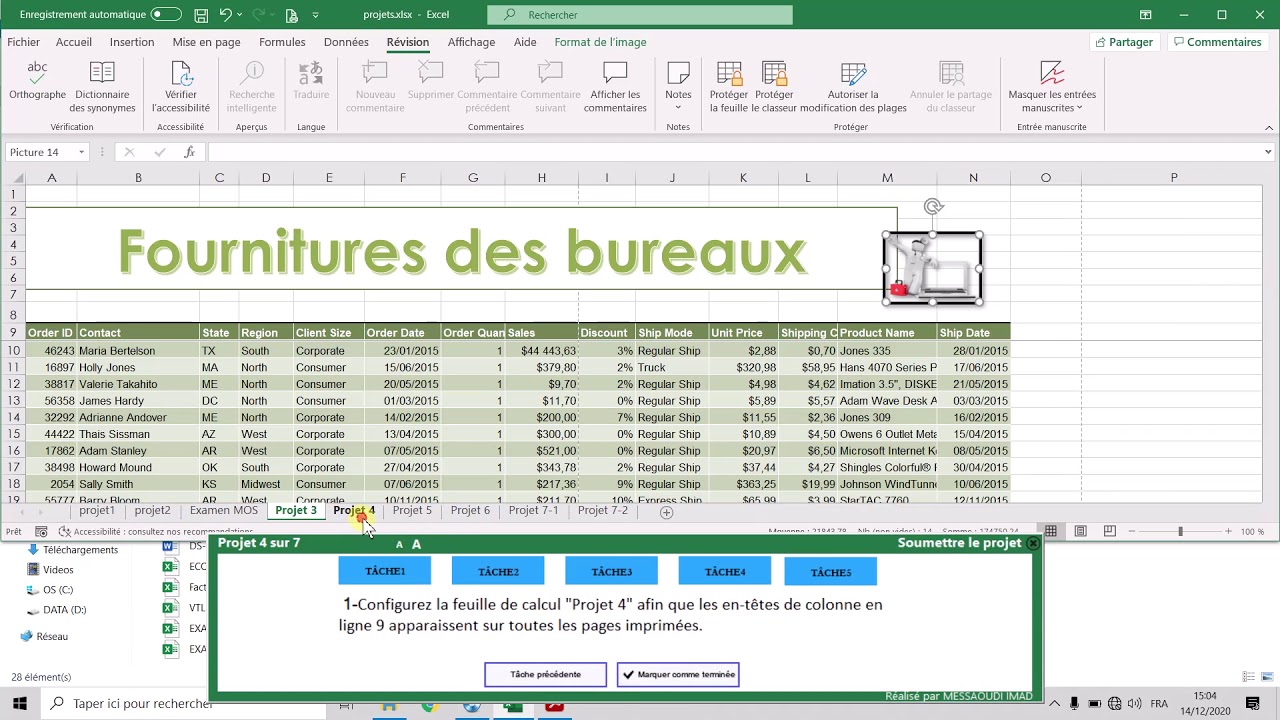Click Afficher les commentaires
Viewport: 1280px width, 720px height.
[x=615, y=87]
